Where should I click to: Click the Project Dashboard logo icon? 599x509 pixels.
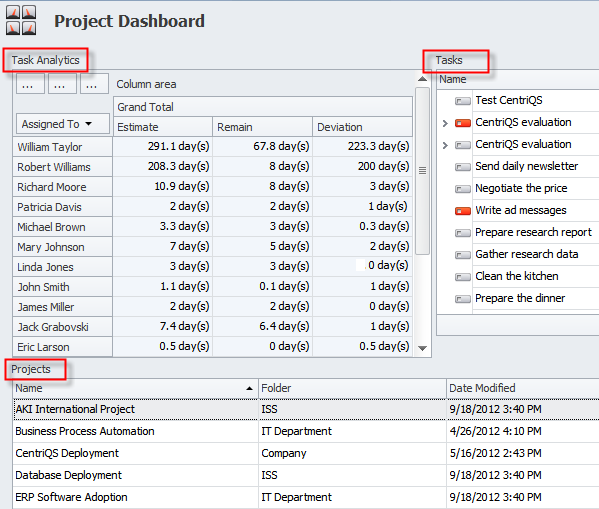tap(21, 20)
